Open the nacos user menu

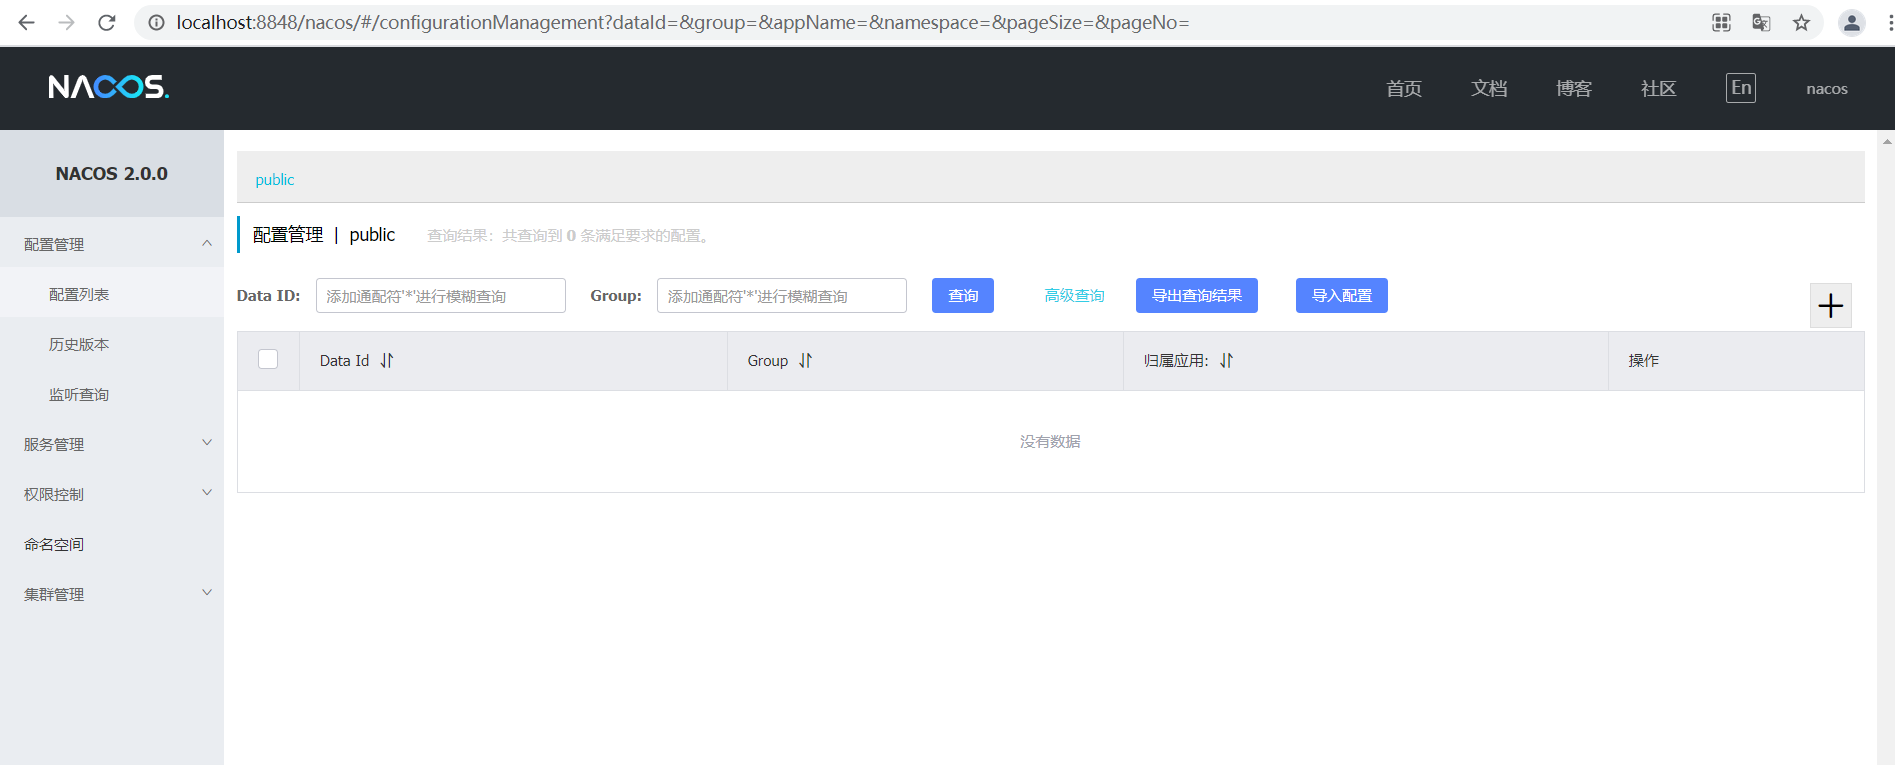pyautogui.click(x=1826, y=88)
